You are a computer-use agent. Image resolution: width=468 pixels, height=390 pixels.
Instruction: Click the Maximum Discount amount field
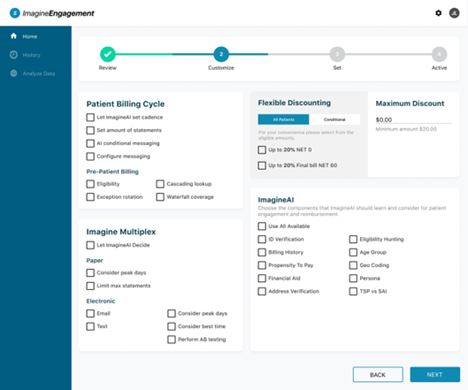414,120
